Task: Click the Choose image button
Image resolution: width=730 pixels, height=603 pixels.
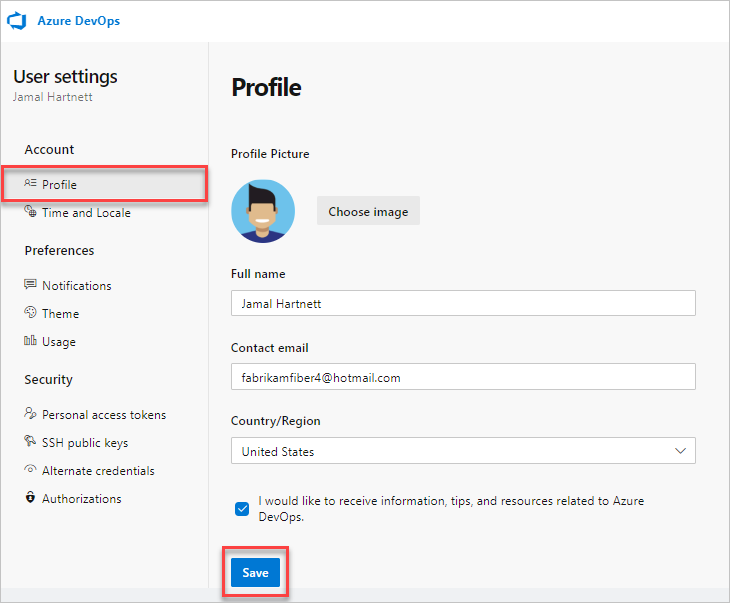Action: 368,211
